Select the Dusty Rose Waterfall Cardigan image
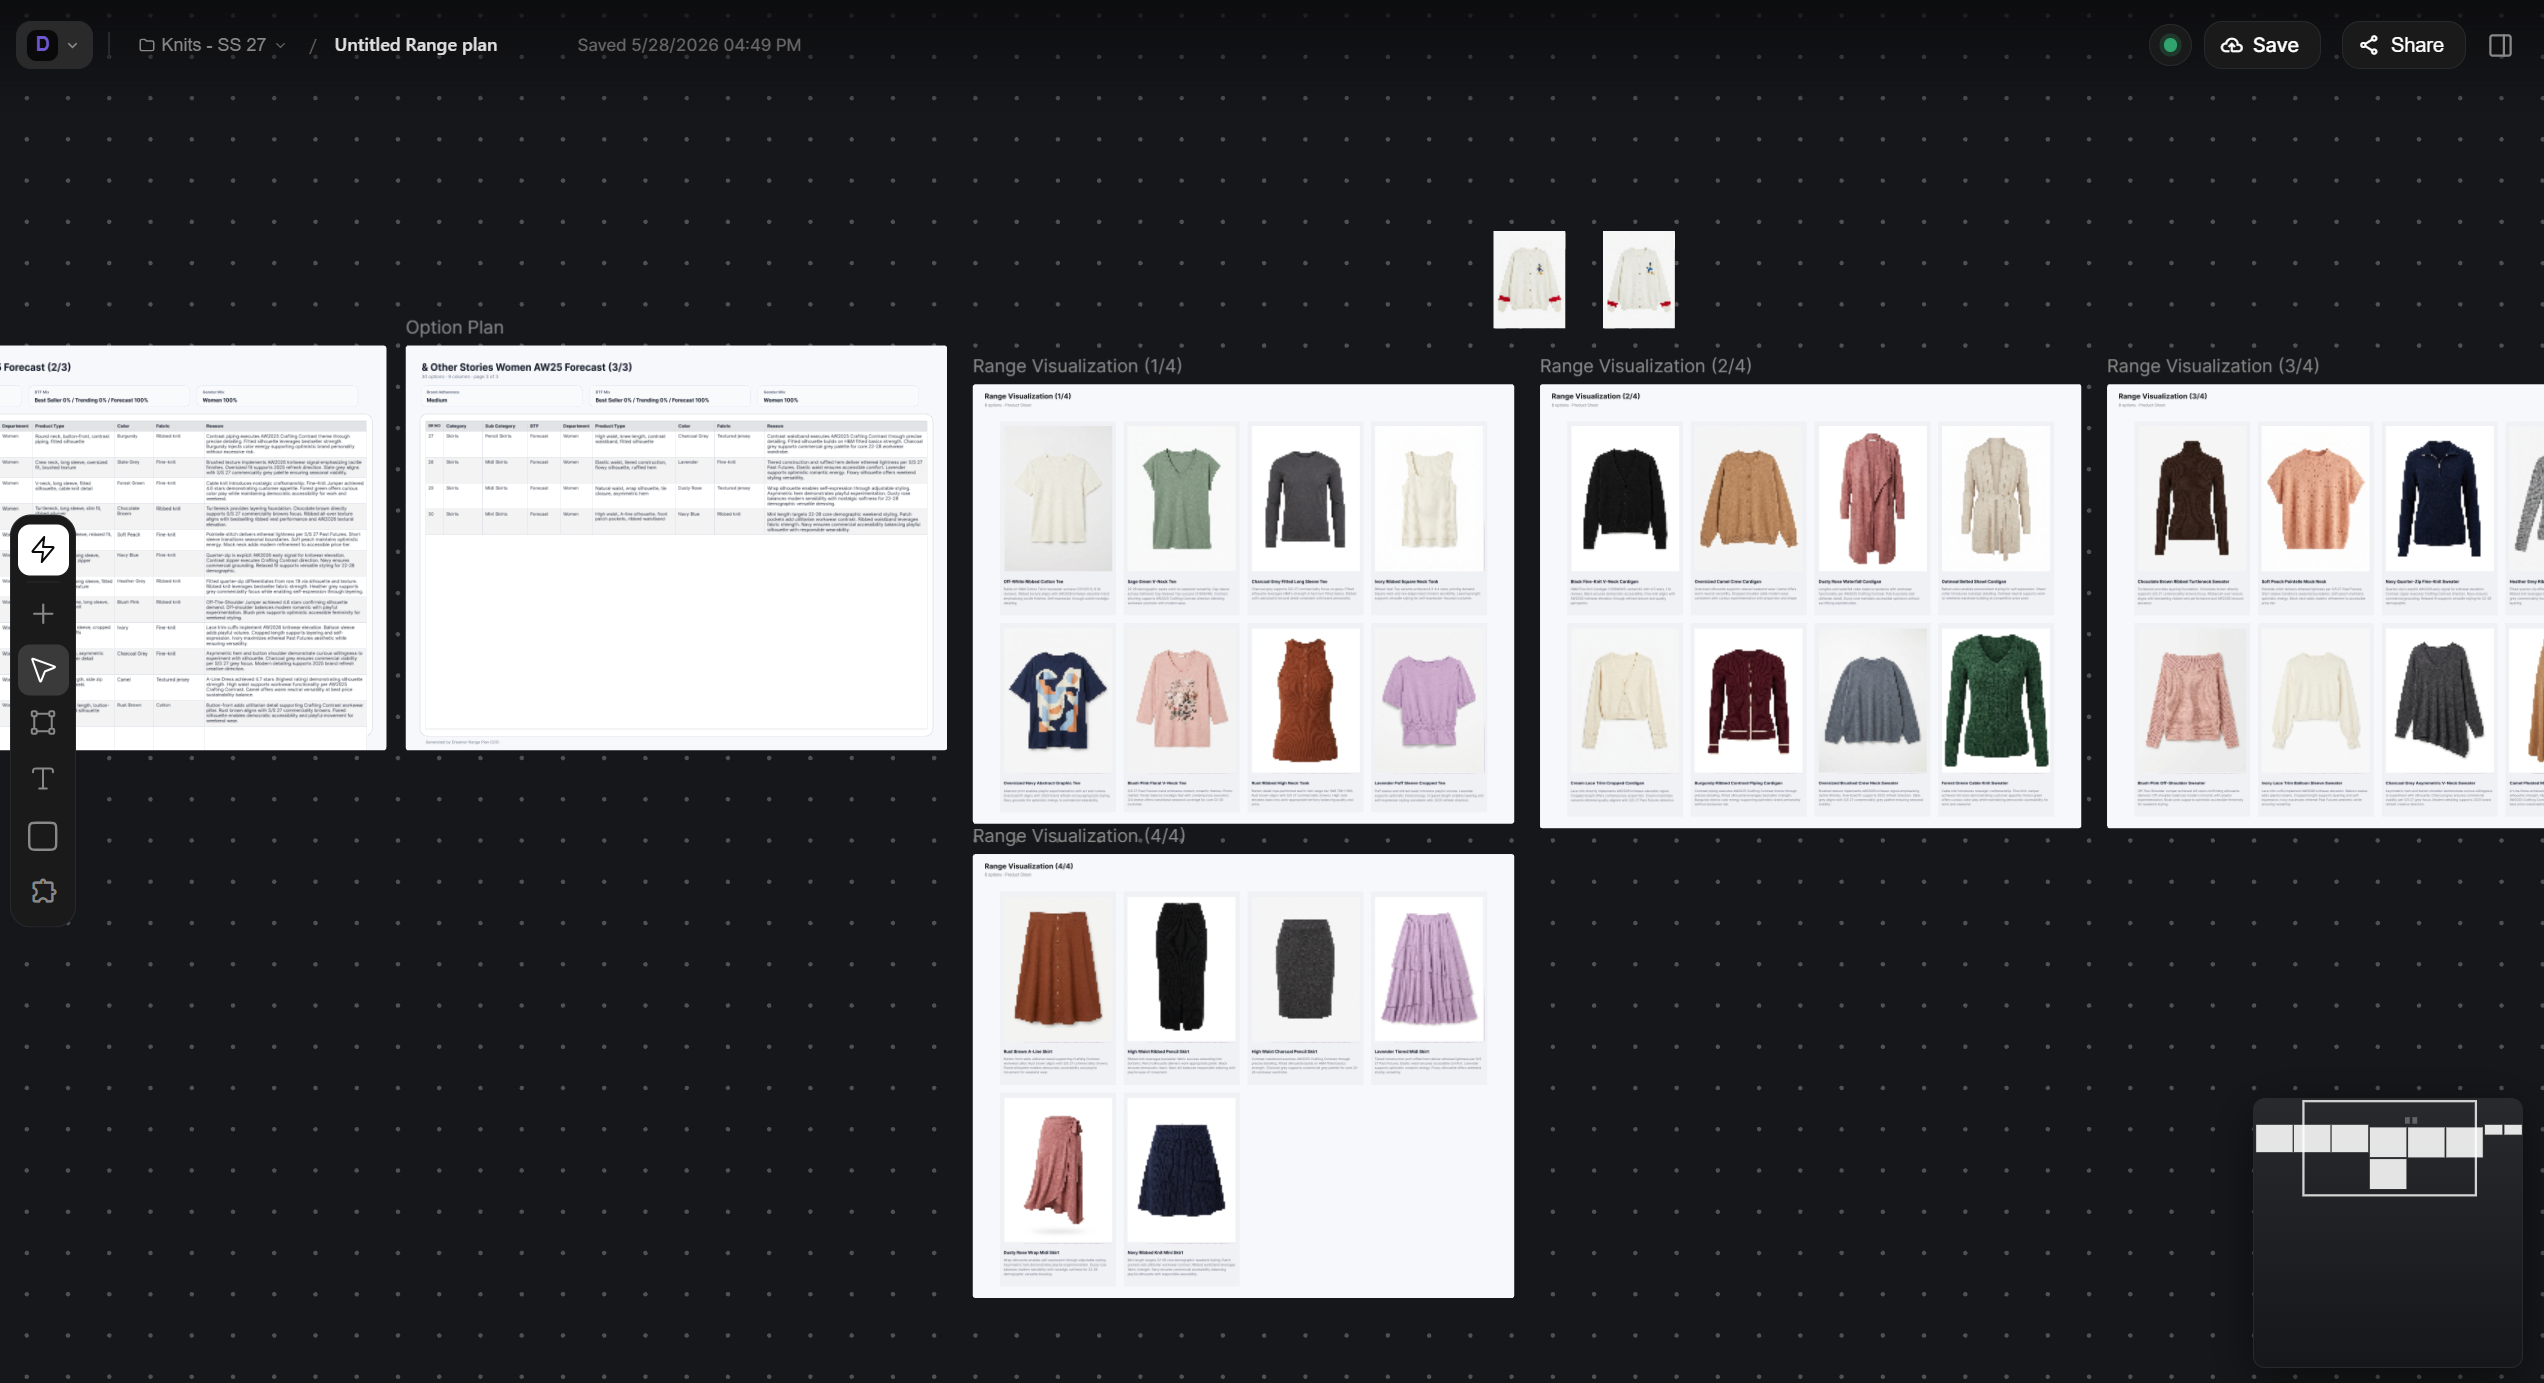 [x=1872, y=498]
